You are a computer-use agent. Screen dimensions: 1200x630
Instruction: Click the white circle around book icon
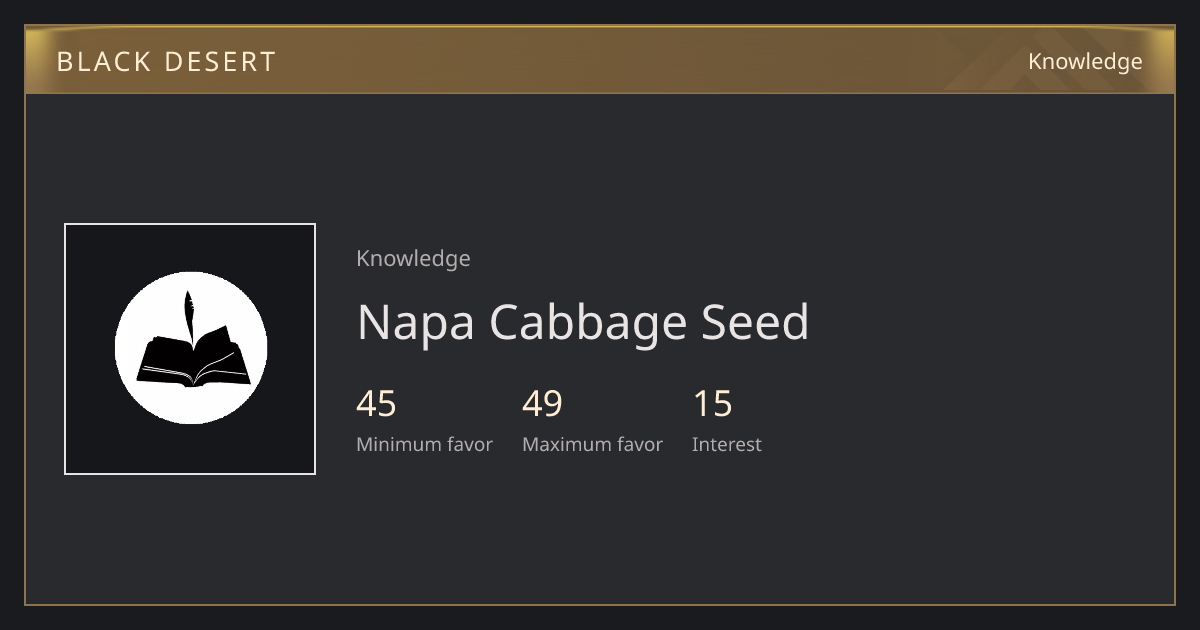coord(191,348)
